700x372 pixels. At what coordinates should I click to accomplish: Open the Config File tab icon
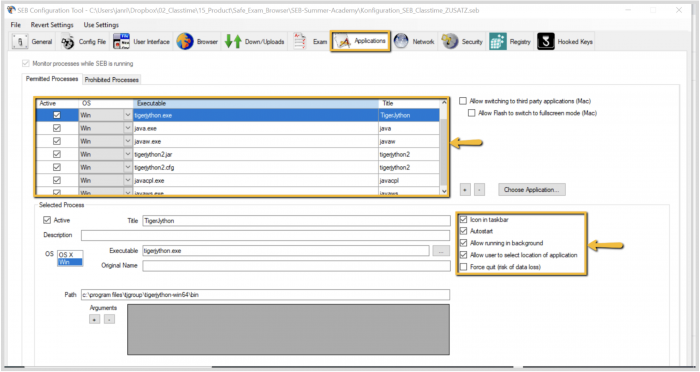point(67,42)
